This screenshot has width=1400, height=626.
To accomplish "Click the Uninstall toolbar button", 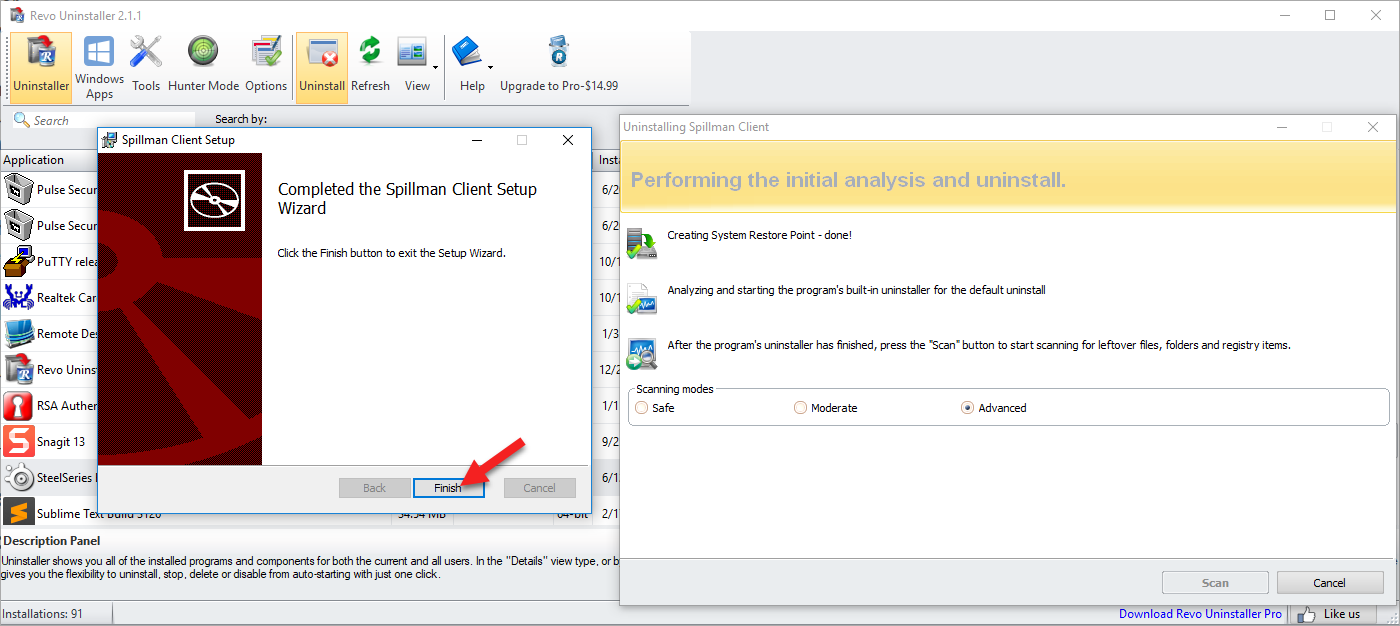I will point(322,66).
